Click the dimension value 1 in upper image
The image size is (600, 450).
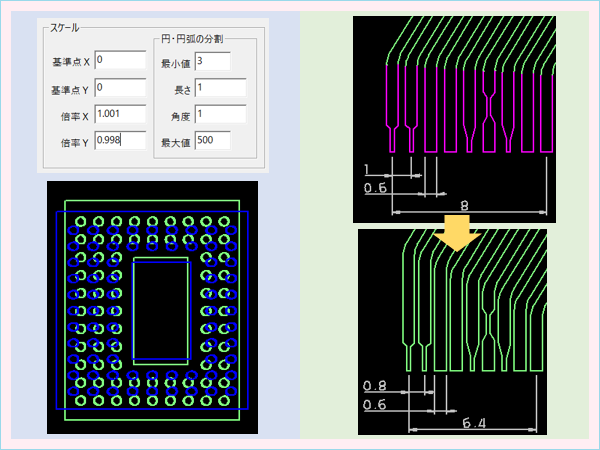point(369,167)
